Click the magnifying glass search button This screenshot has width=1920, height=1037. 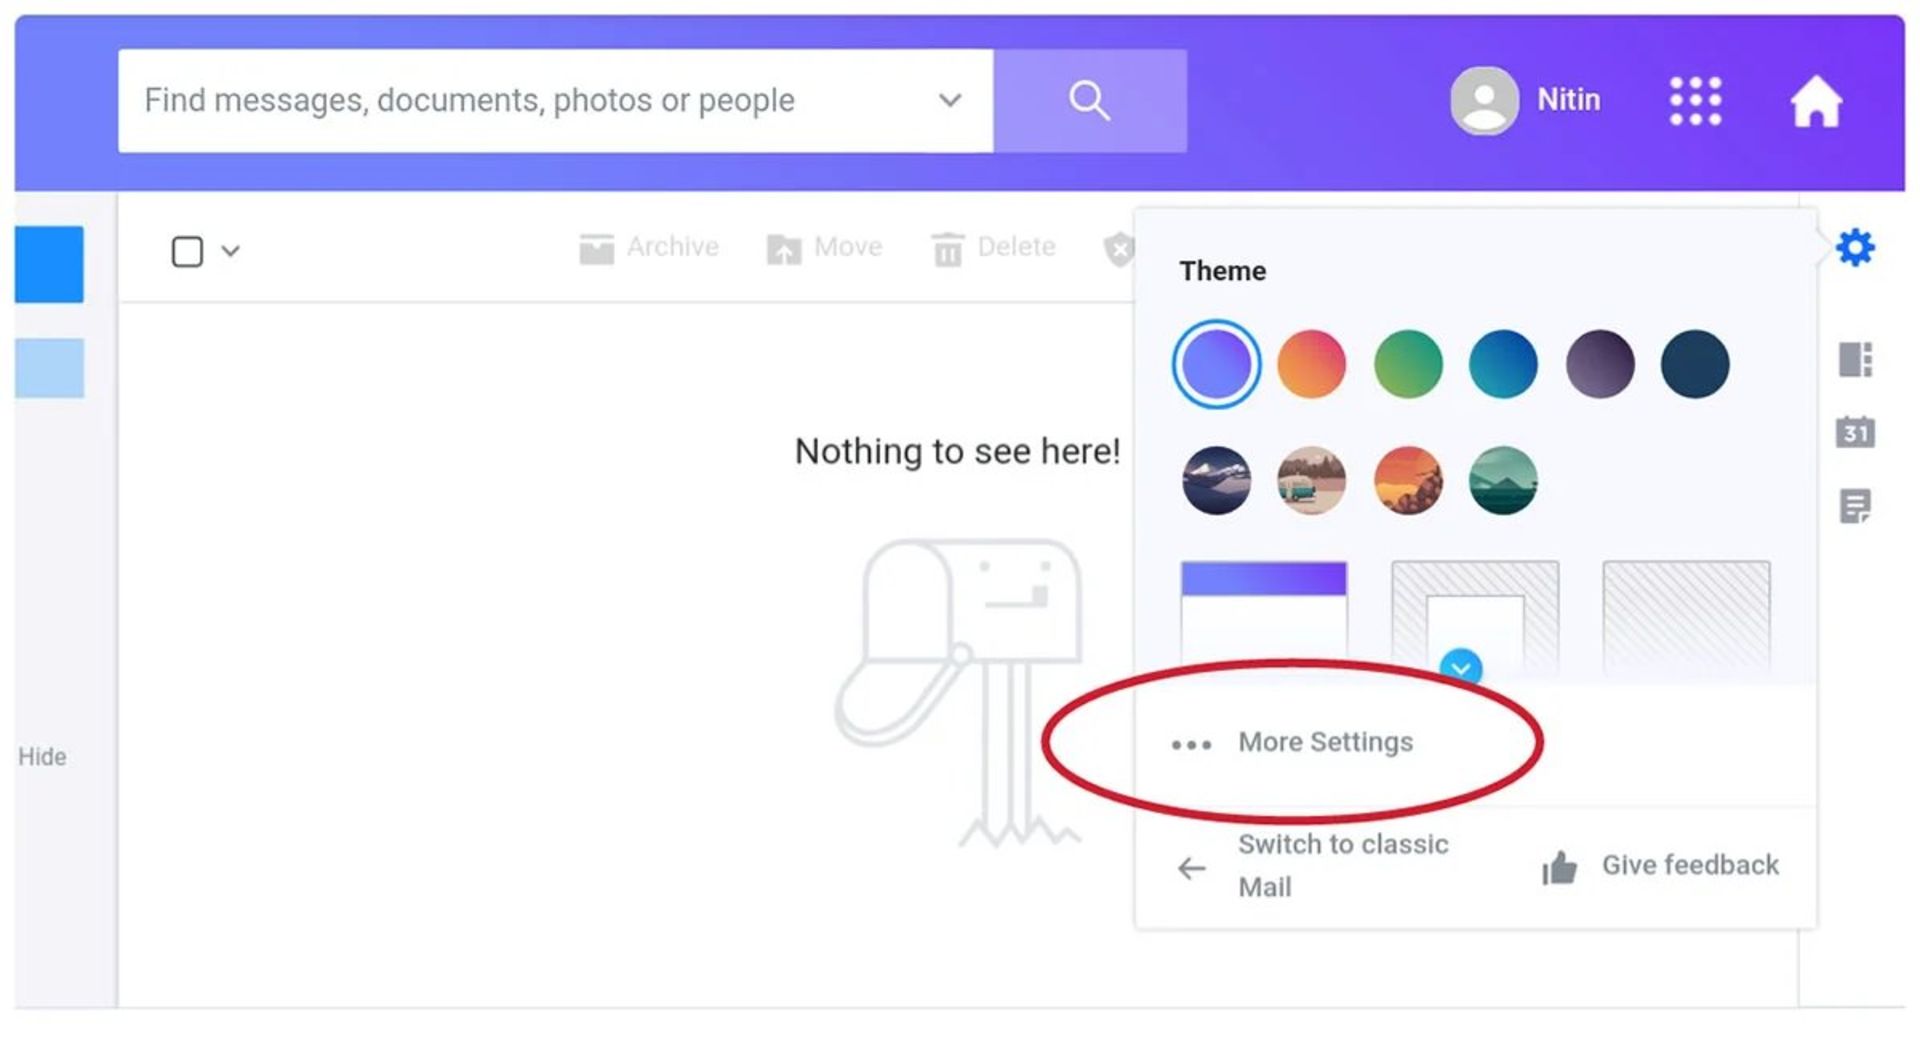pyautogui.click(x=1089, y=101)
